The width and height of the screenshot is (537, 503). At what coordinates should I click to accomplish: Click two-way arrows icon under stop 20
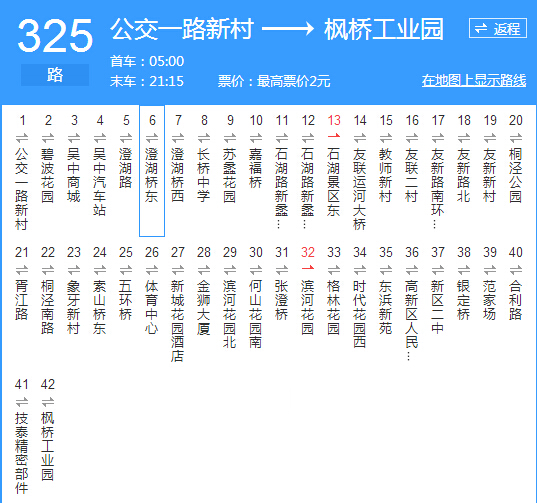516,138
